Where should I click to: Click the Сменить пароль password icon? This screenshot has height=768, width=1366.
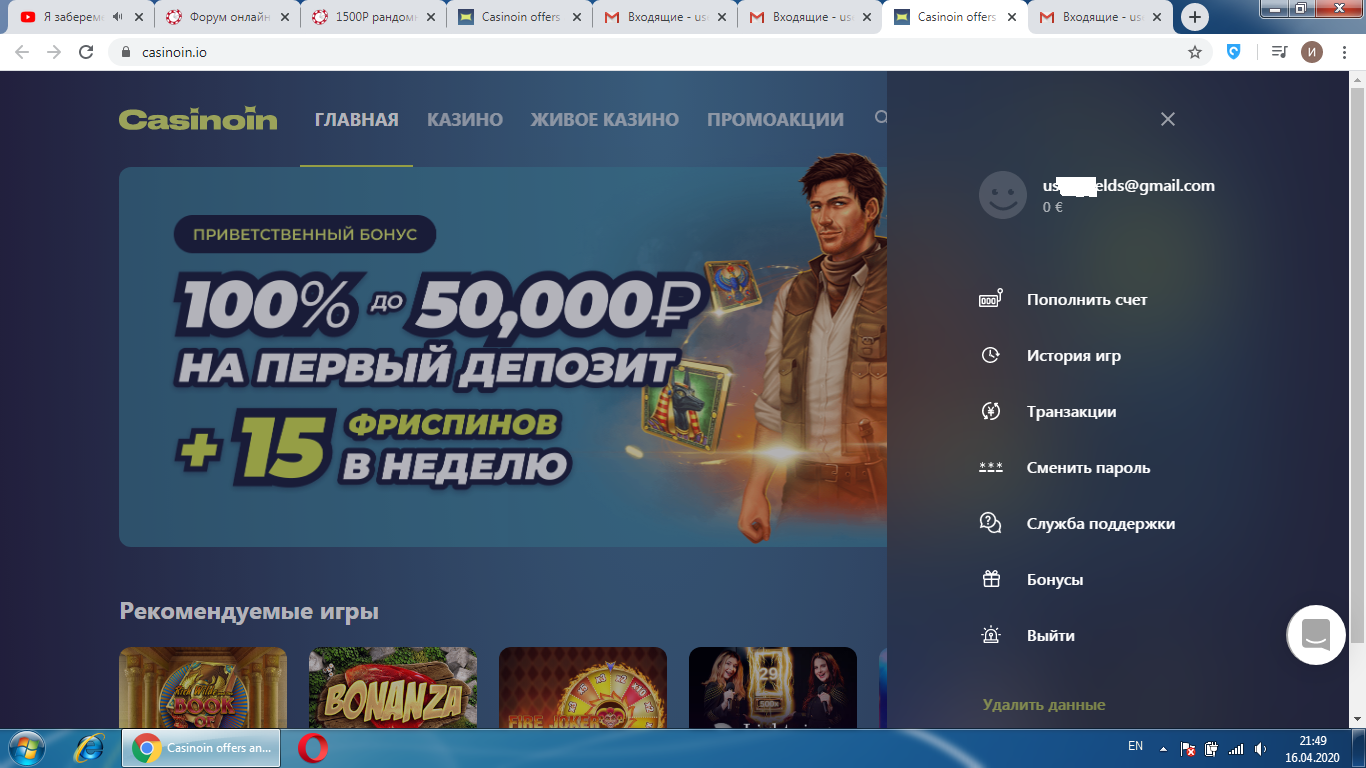993,466
